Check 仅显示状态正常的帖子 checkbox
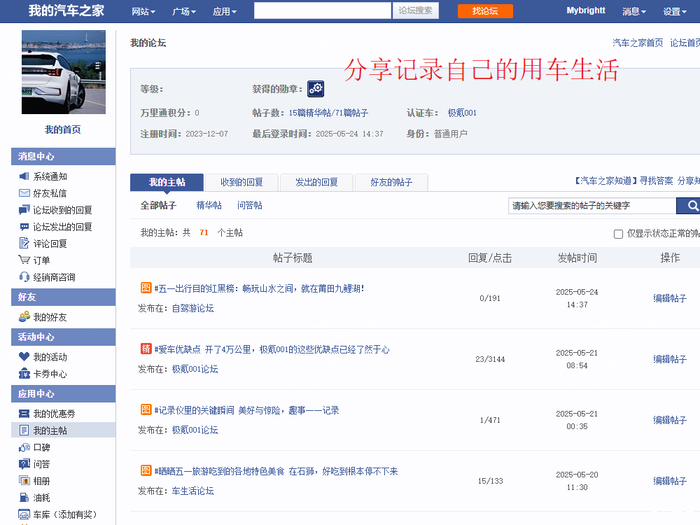This screenshot has height=525, width=700. (618, 233)
